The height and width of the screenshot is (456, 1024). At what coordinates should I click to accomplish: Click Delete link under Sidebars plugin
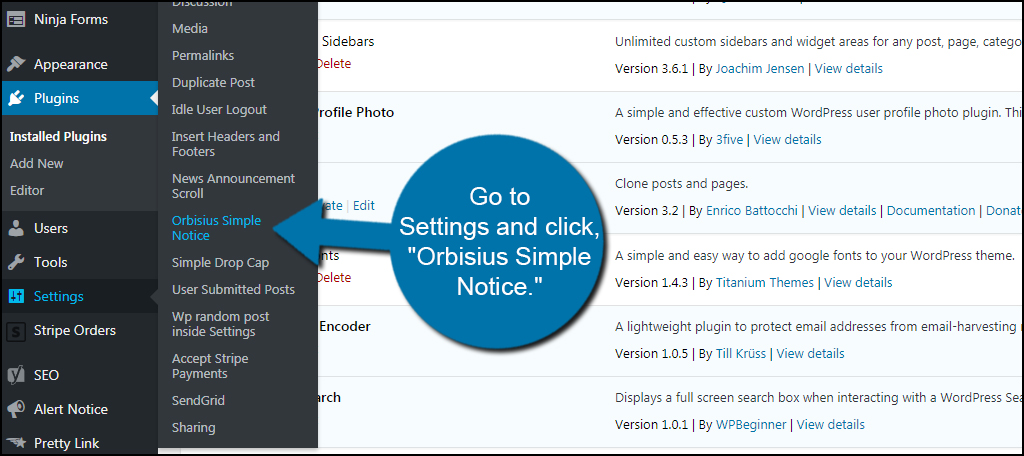334,64
